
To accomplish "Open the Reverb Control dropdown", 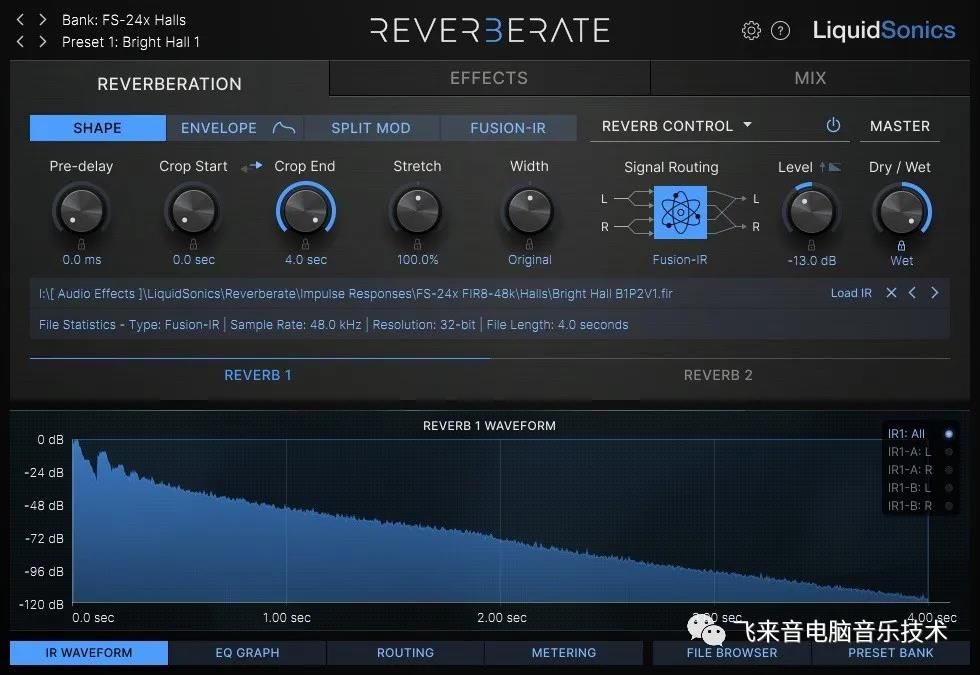I will [677, 126].
